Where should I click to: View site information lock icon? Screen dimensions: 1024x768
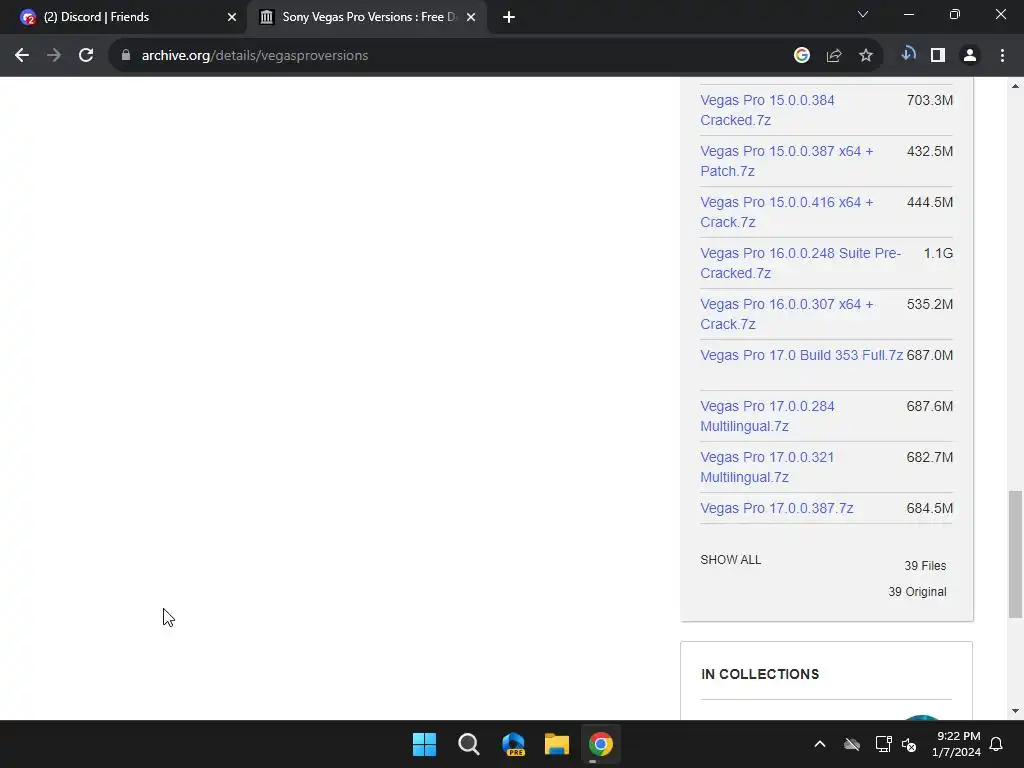(x=126, y=56)
